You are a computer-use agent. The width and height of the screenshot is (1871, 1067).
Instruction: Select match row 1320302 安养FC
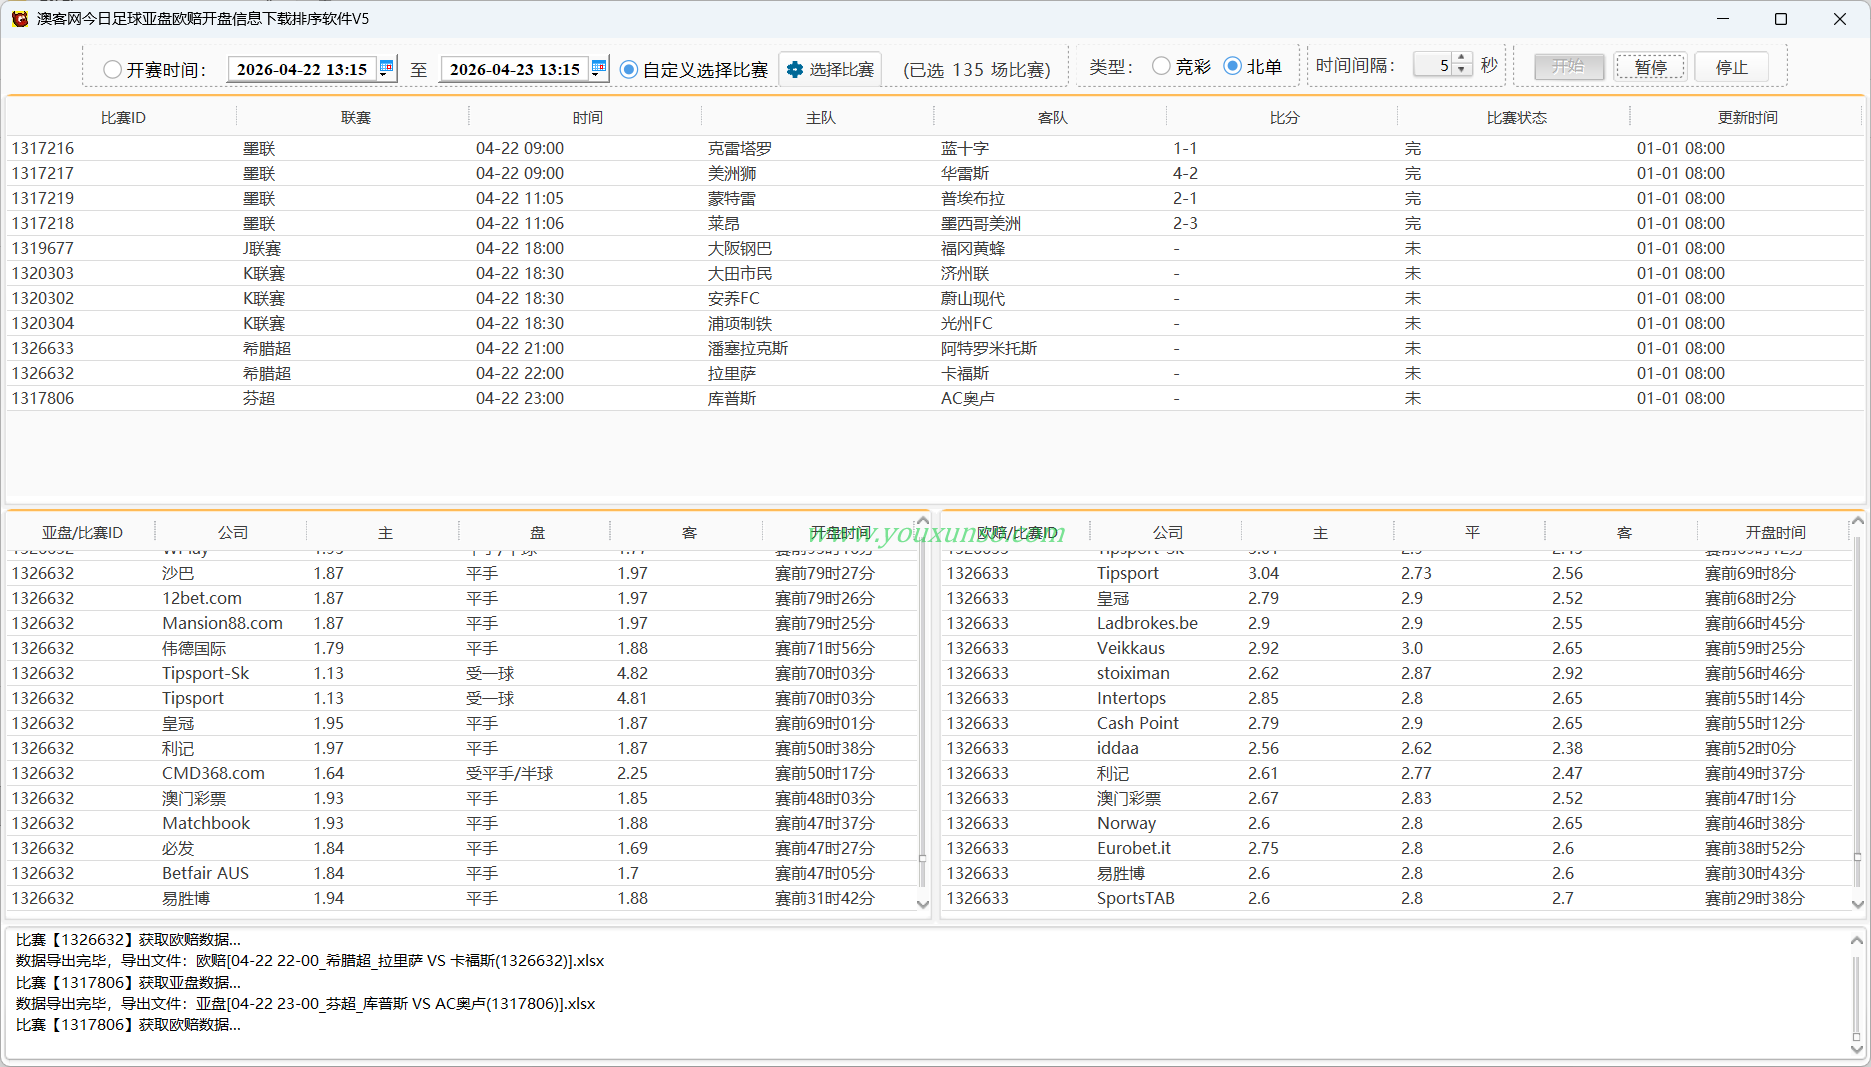tap(935, 298)
